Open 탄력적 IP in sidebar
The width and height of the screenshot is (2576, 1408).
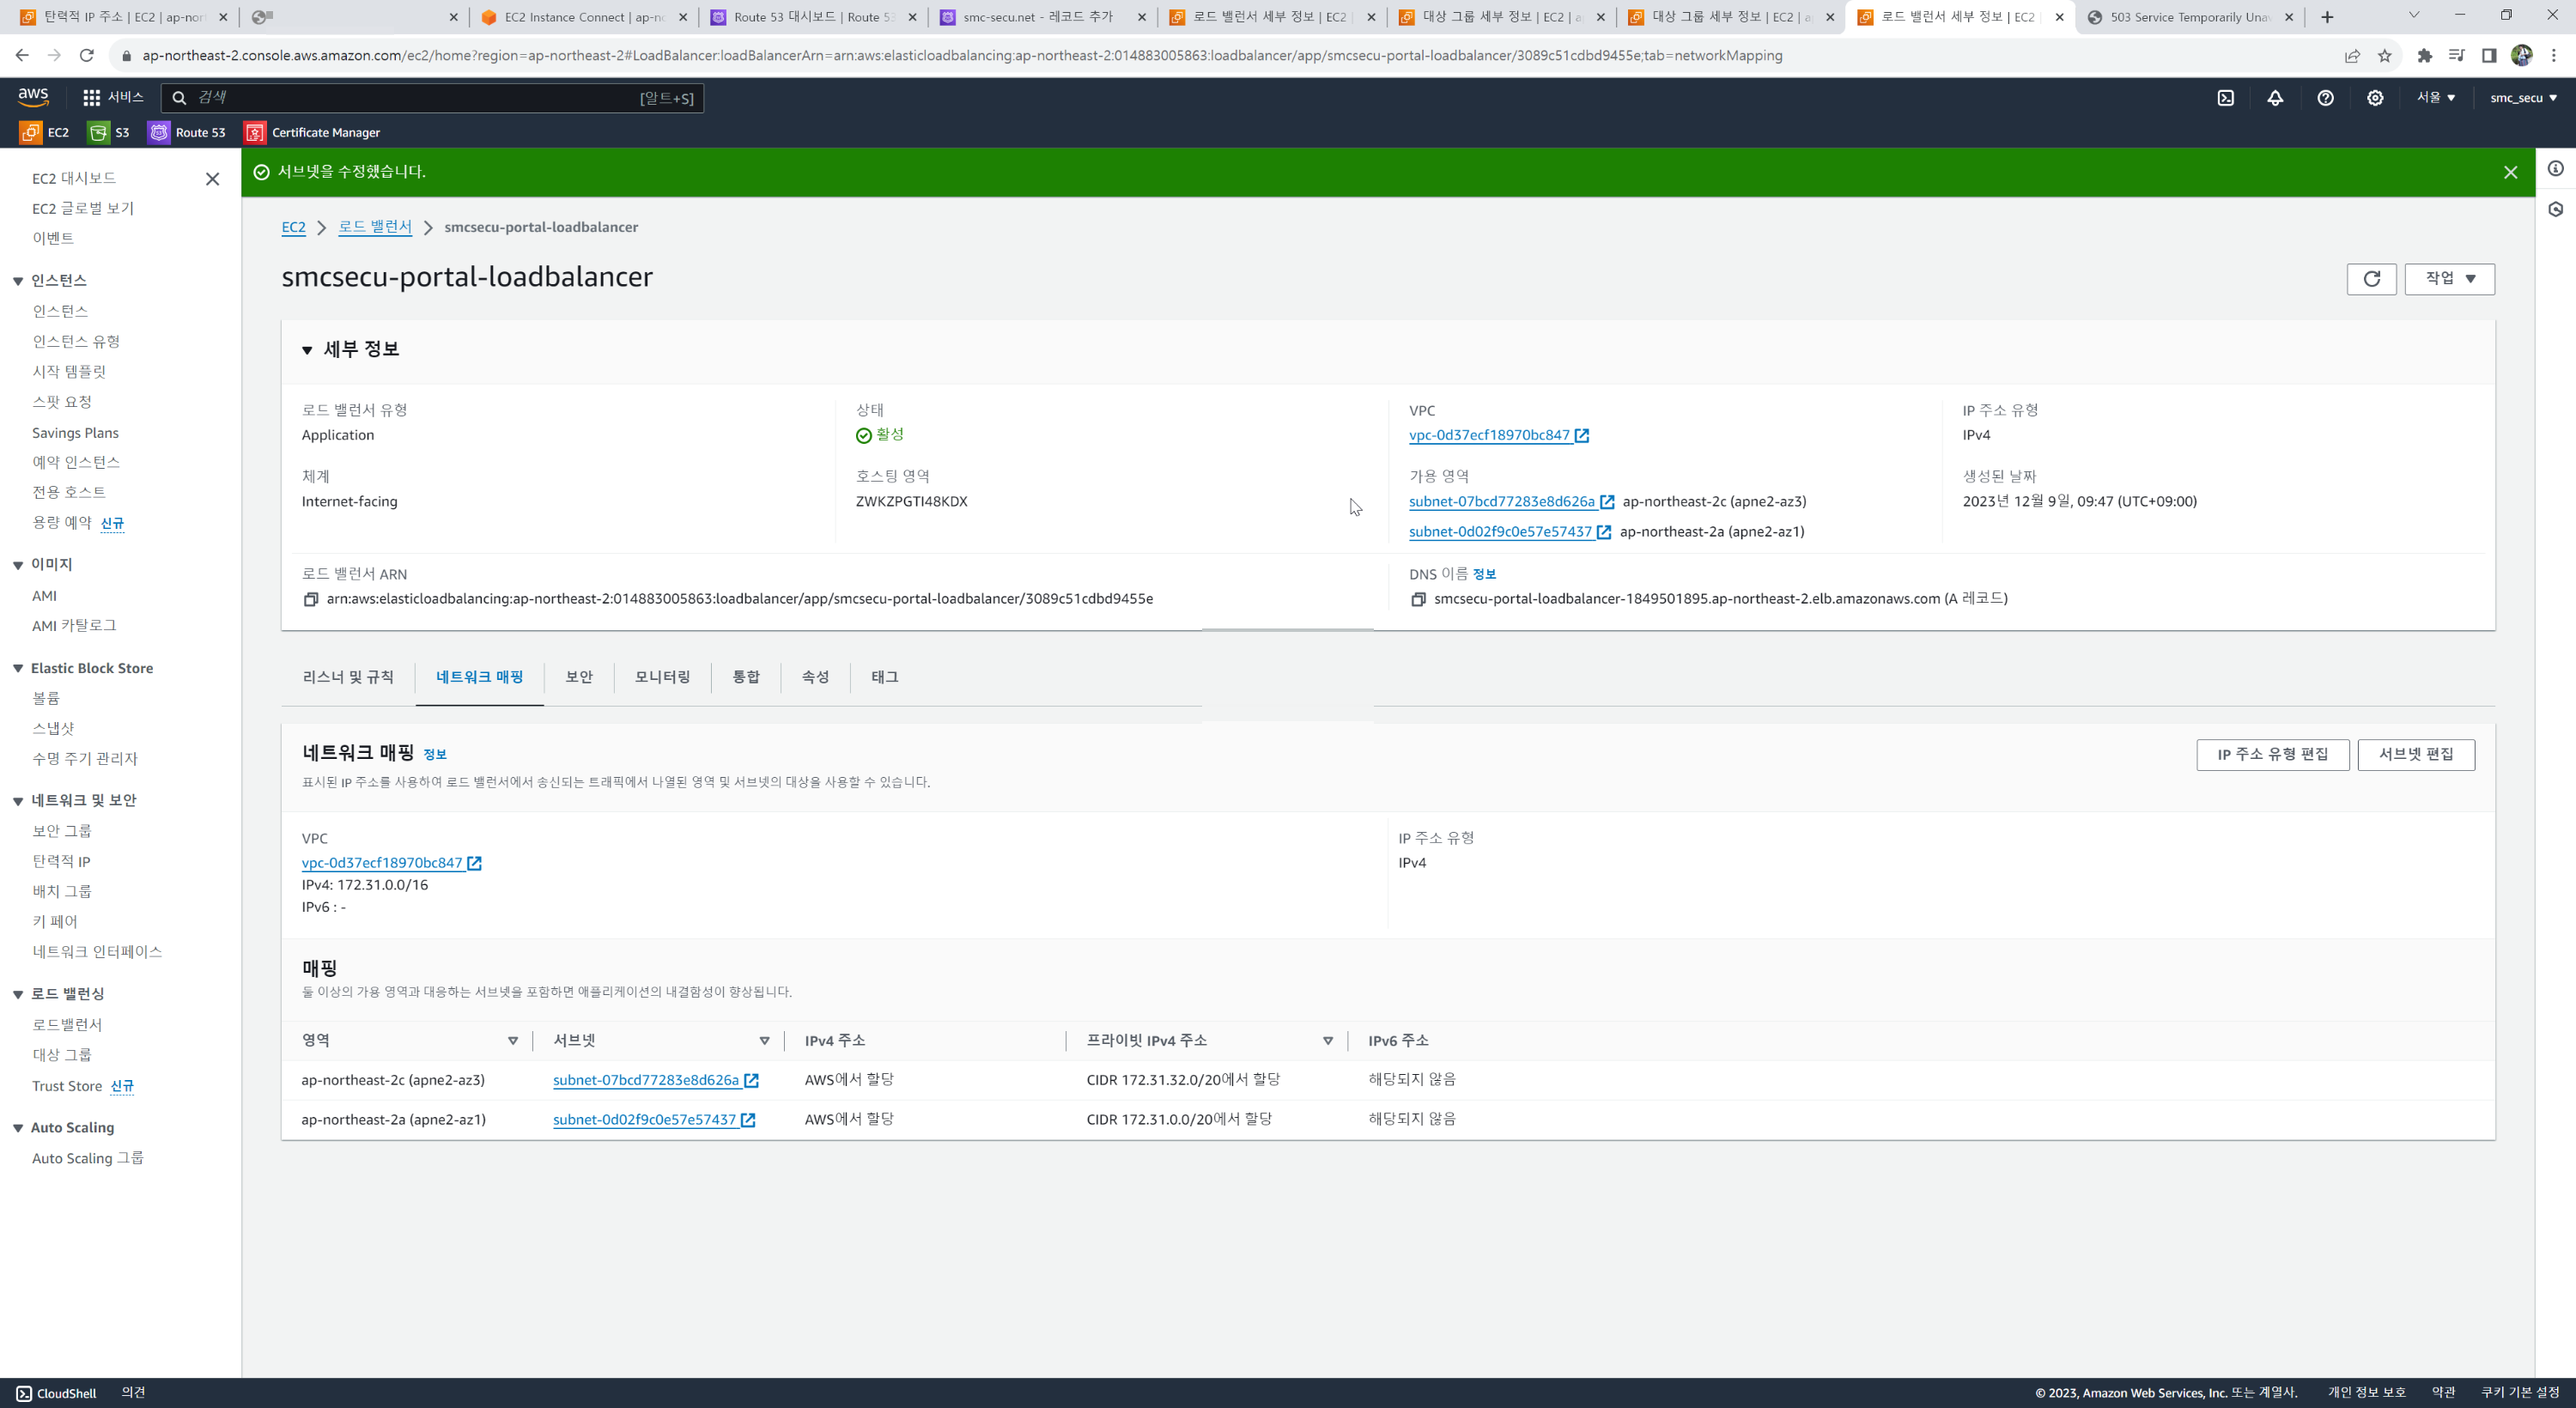pyautogui.click(x=61, y=861)
